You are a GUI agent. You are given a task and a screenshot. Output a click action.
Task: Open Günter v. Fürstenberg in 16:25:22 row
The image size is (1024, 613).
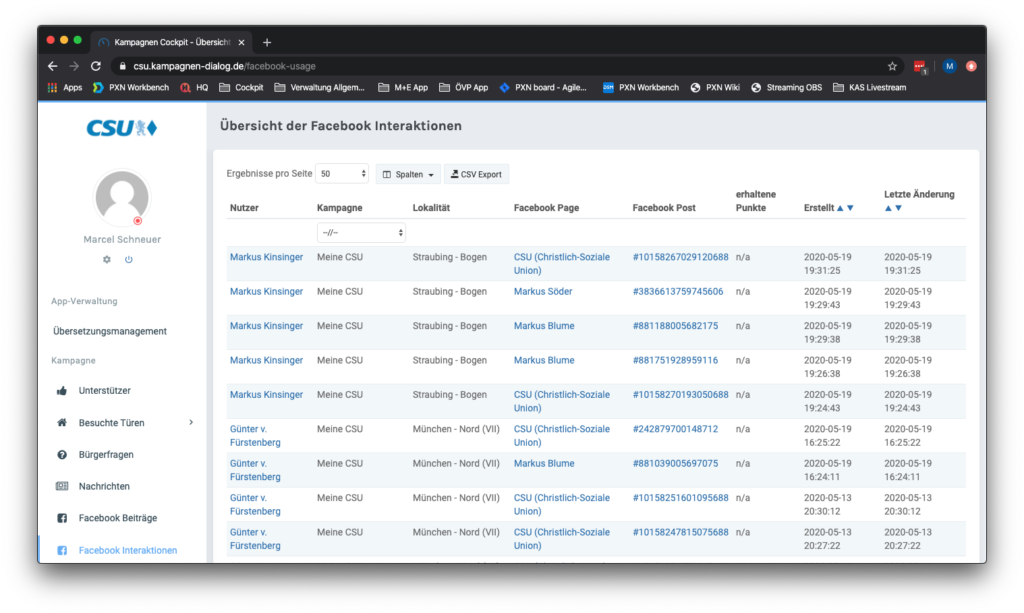(x=255, y=435)
